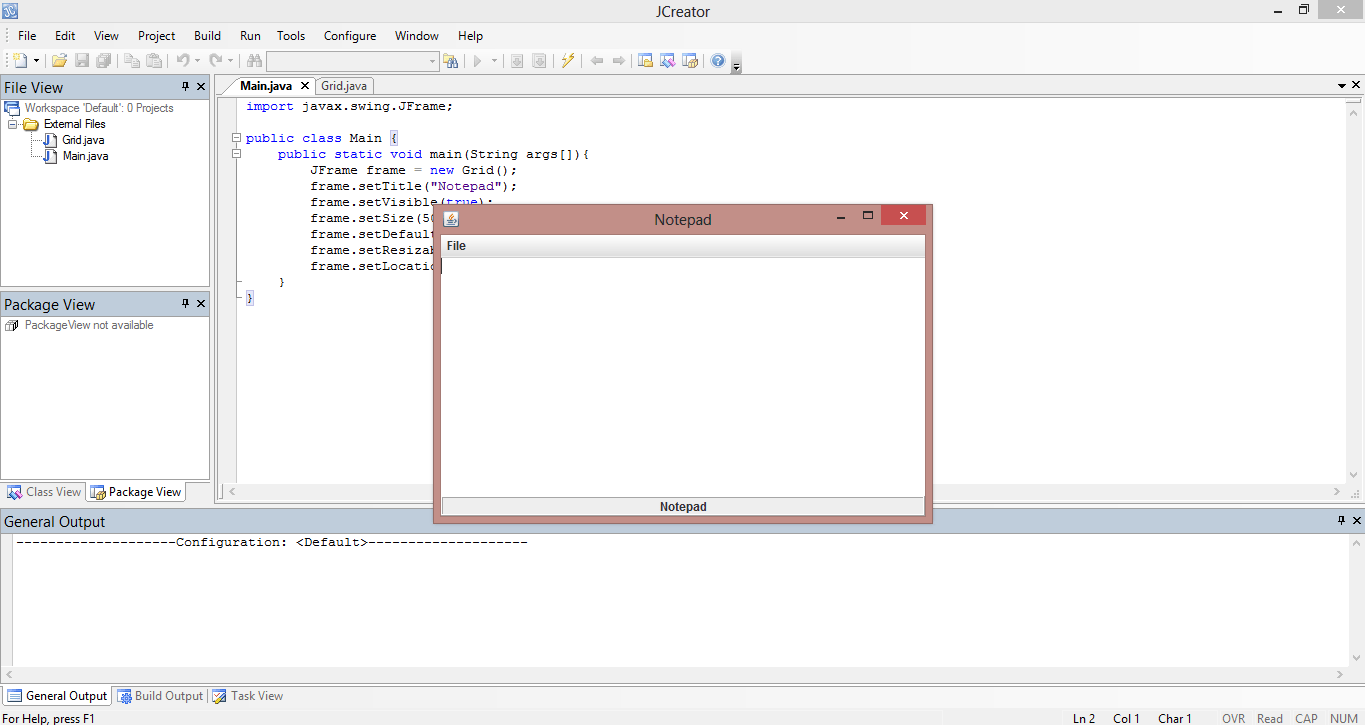This screenshot has height=725, width=1365.
Task: Switch to the Grid.java editor tab
Action: tap(344, 86)
